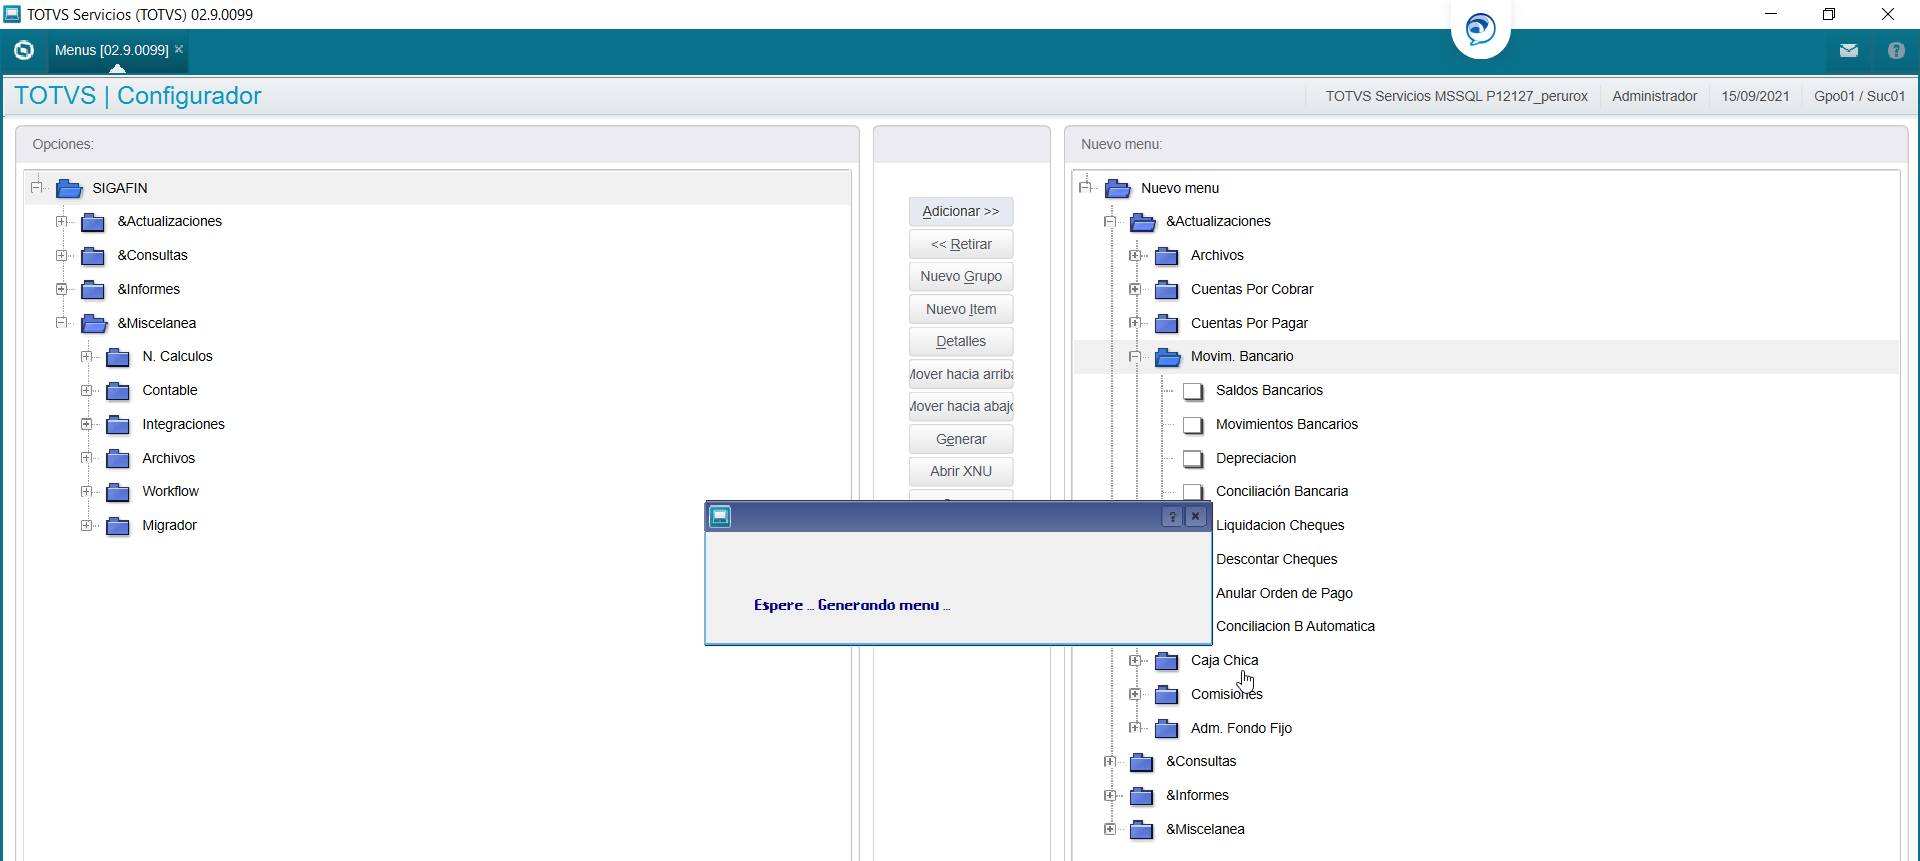Close the Menus [02.9.0099] tab
The width and height of the screenshot is (1920, 861).
(179, 49)
